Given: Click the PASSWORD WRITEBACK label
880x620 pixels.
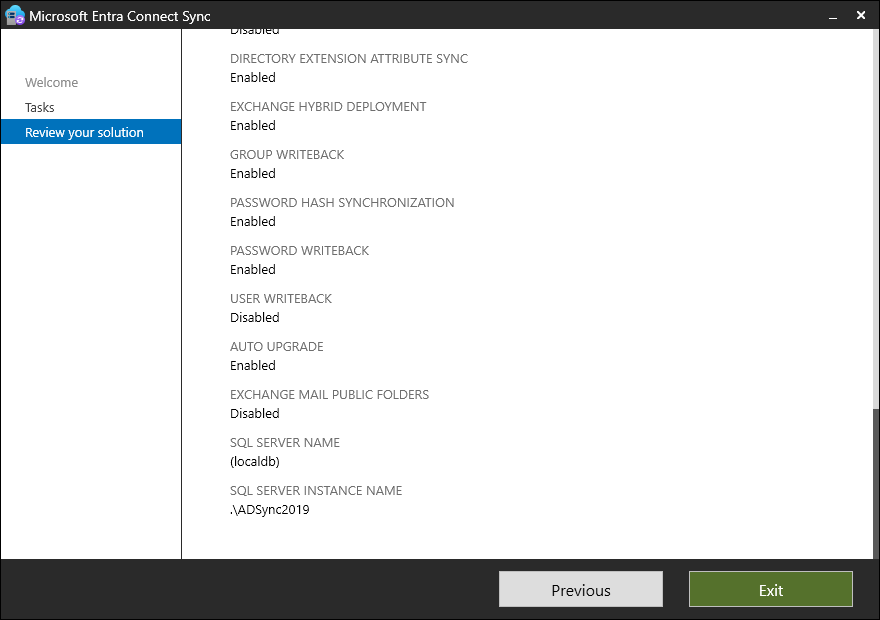Looking at the screenshot, I should click(x=299, y=251).
